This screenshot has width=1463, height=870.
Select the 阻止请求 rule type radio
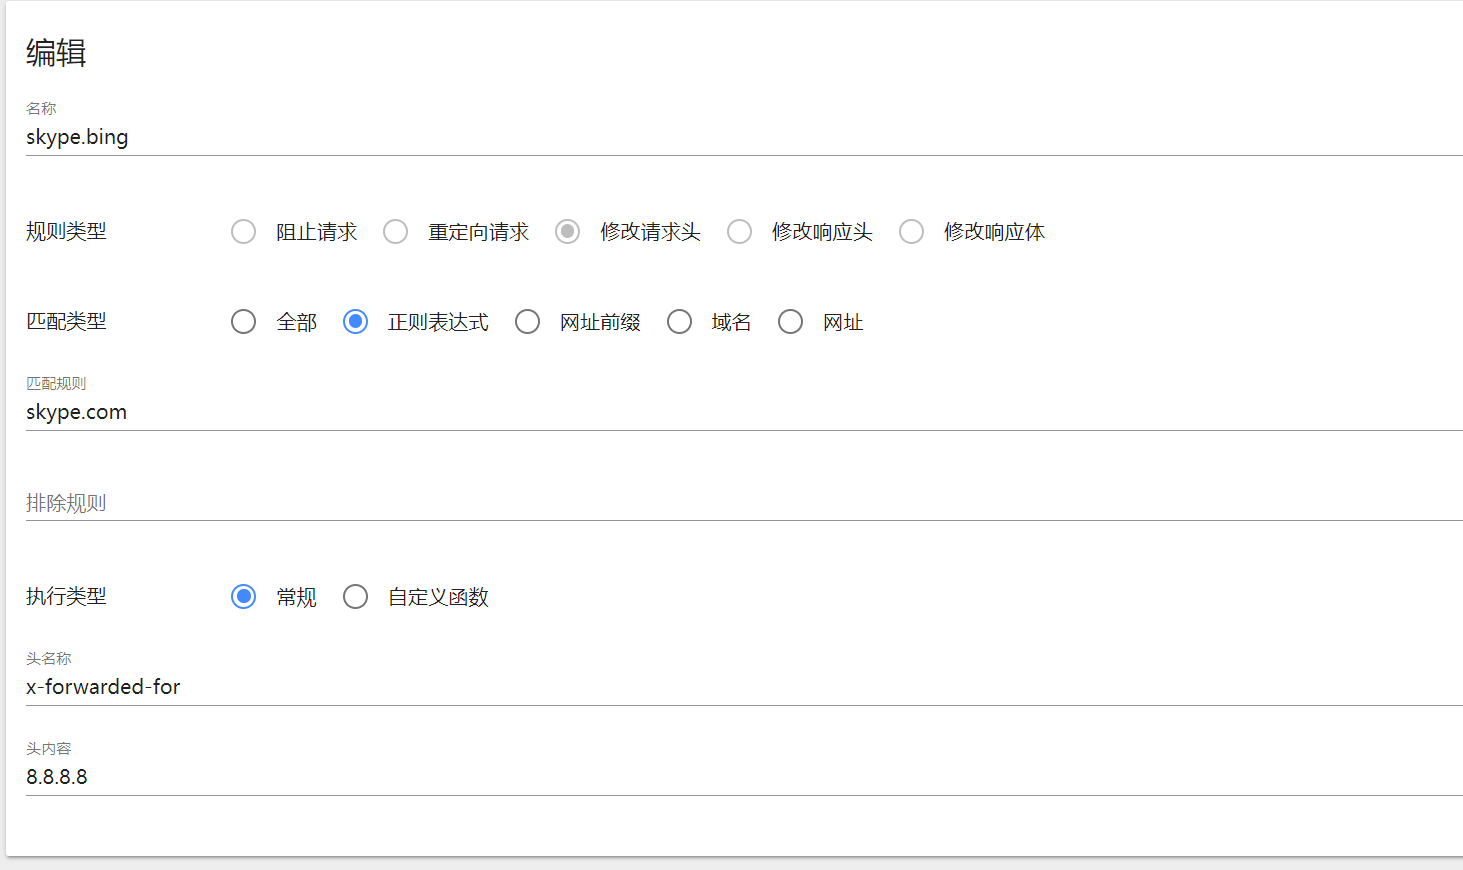(x=243, y=232)
